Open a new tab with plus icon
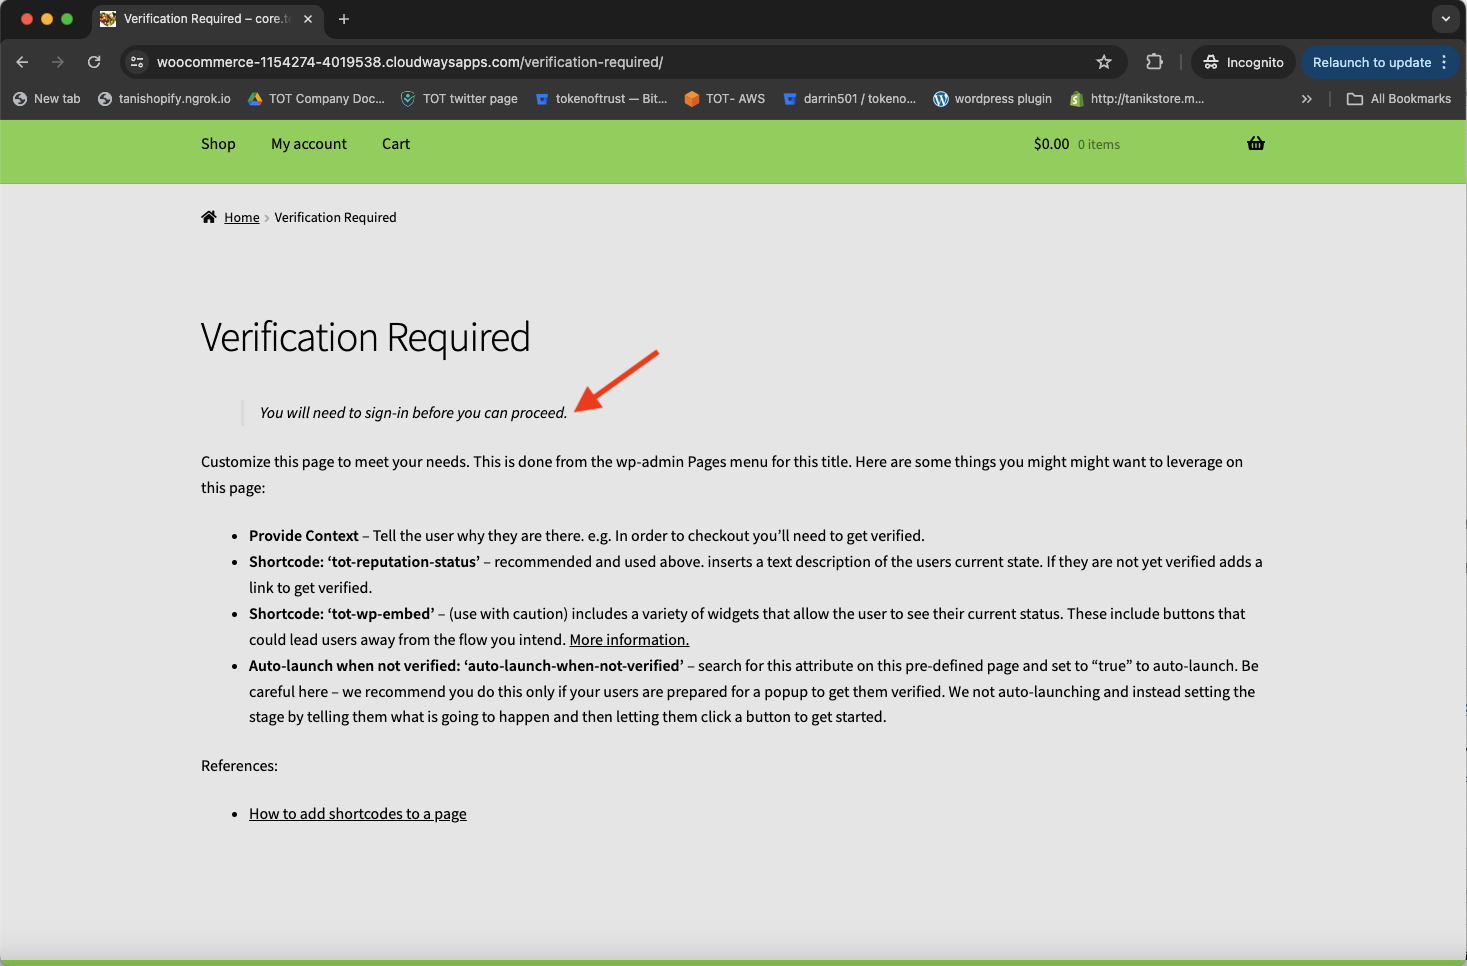Screen dimensions: 1467x966 click(344, 19)
